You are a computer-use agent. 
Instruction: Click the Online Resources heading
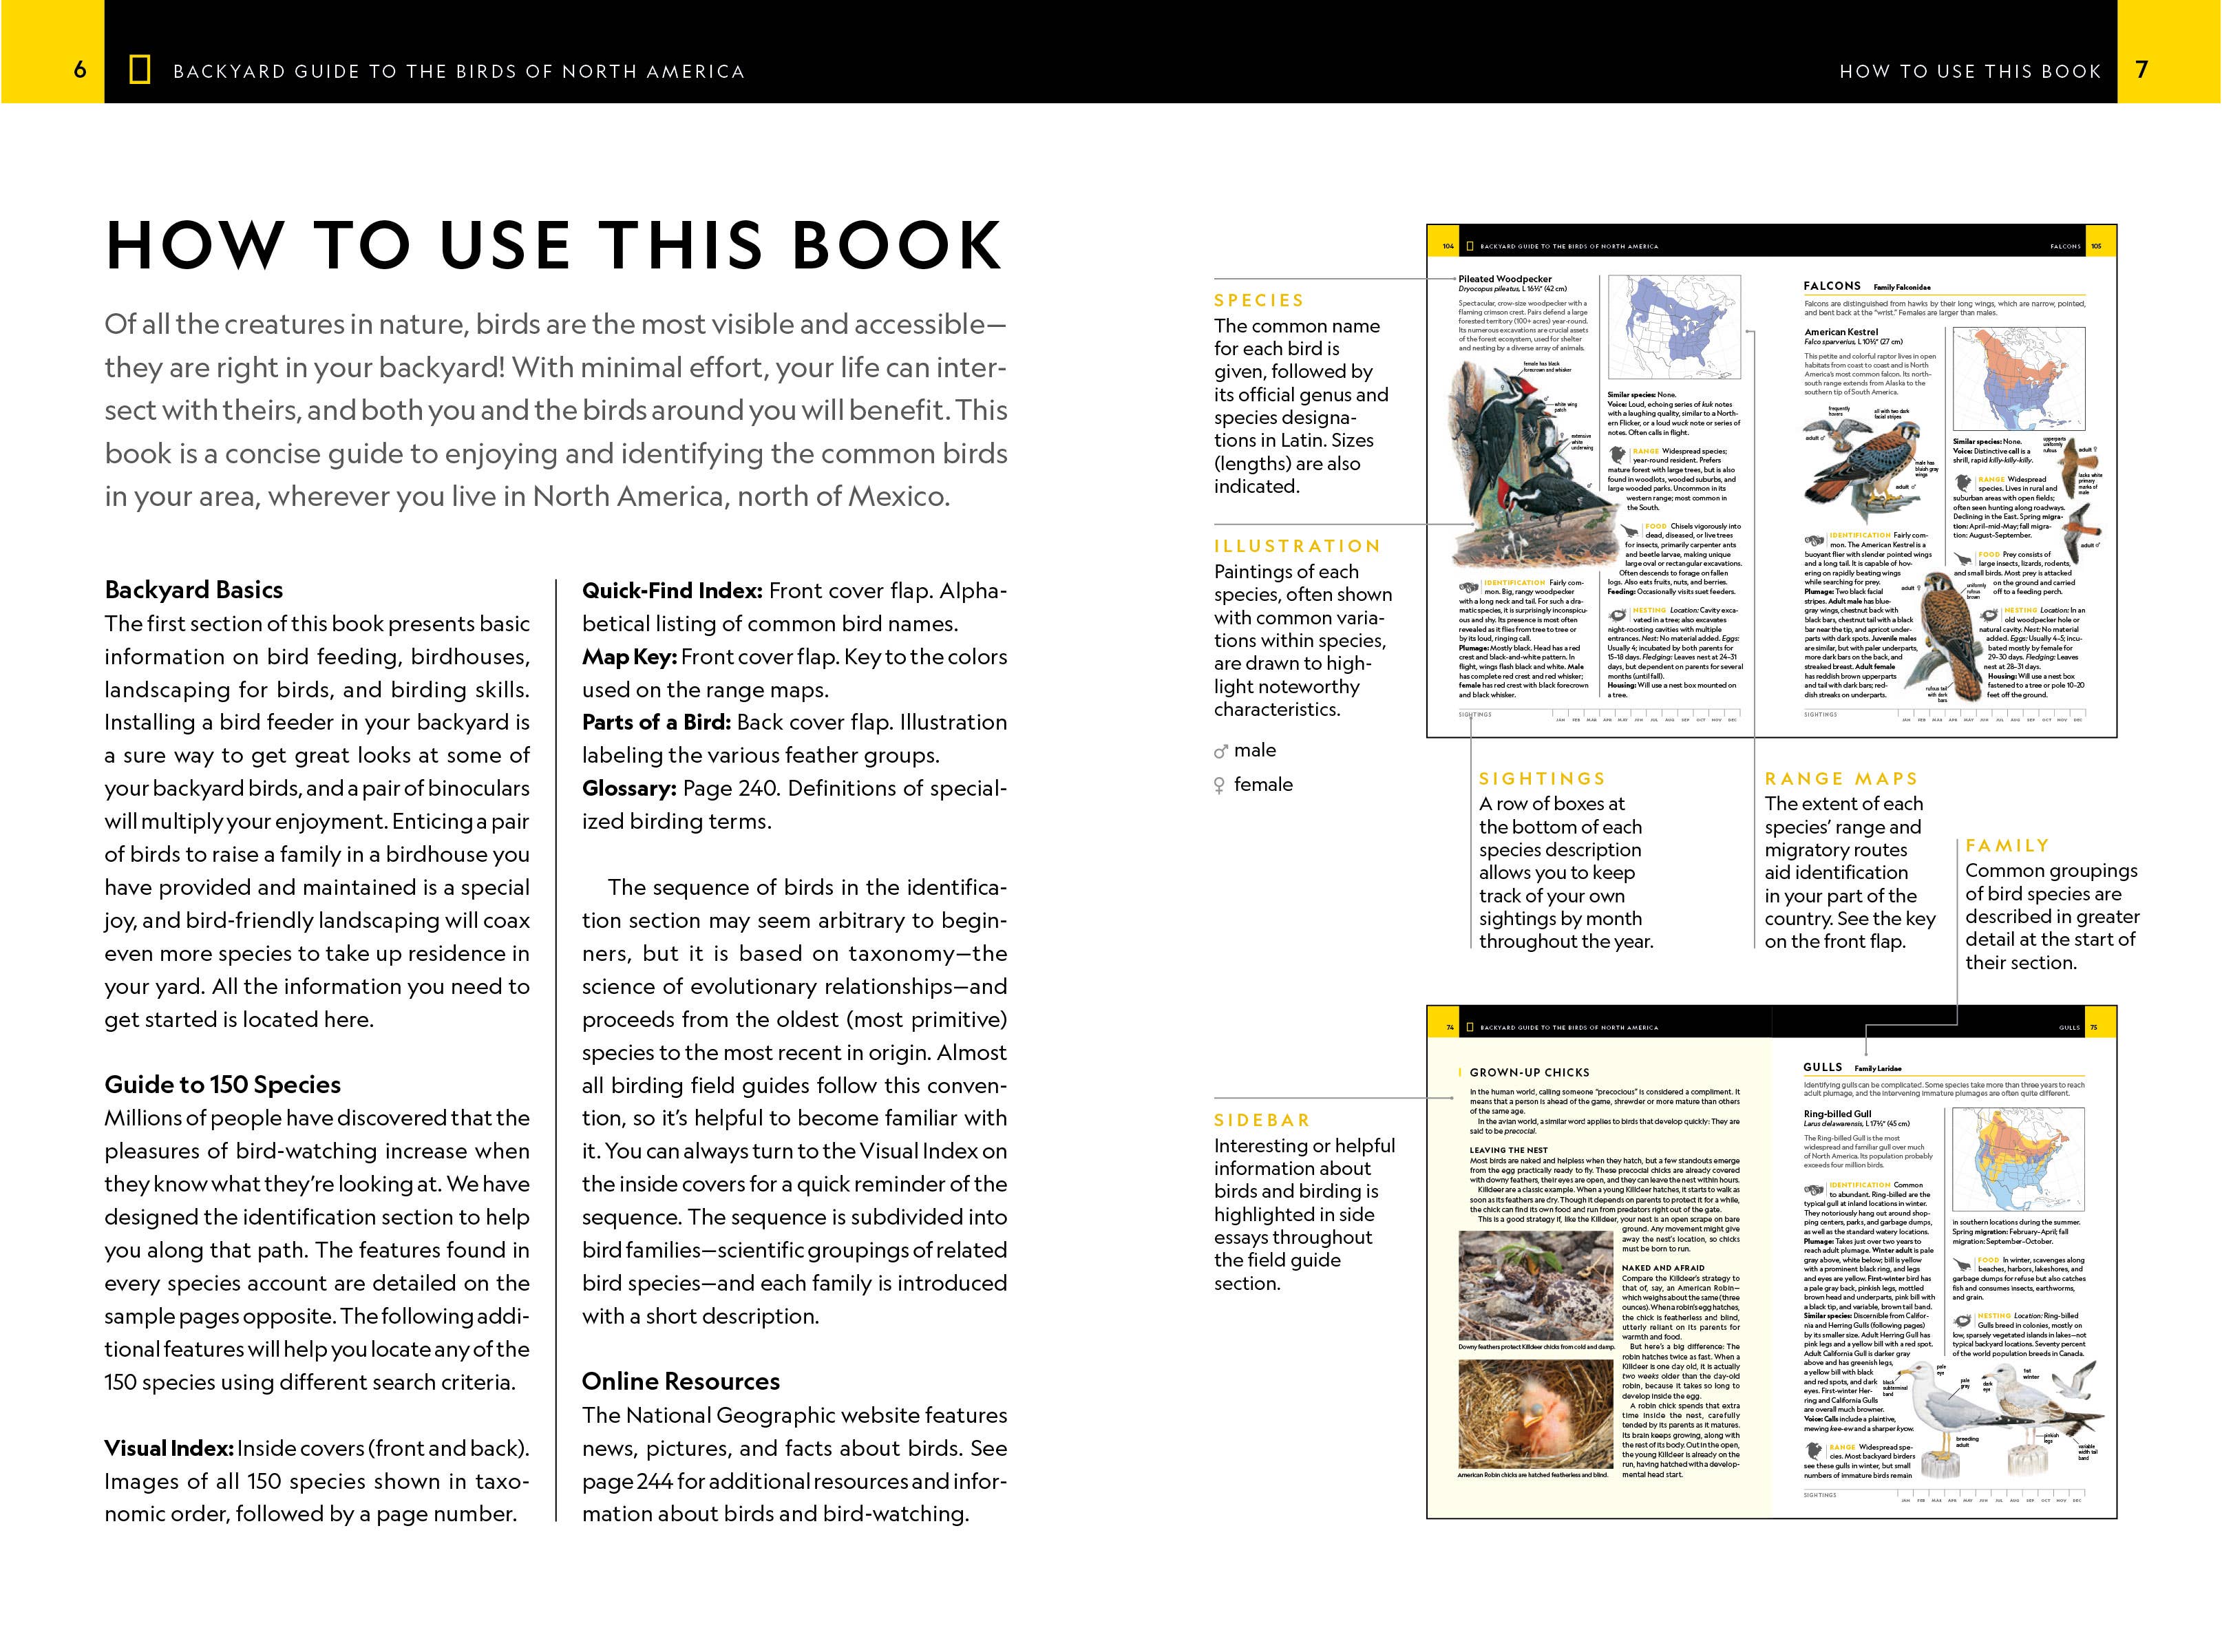click(680, 1381)
